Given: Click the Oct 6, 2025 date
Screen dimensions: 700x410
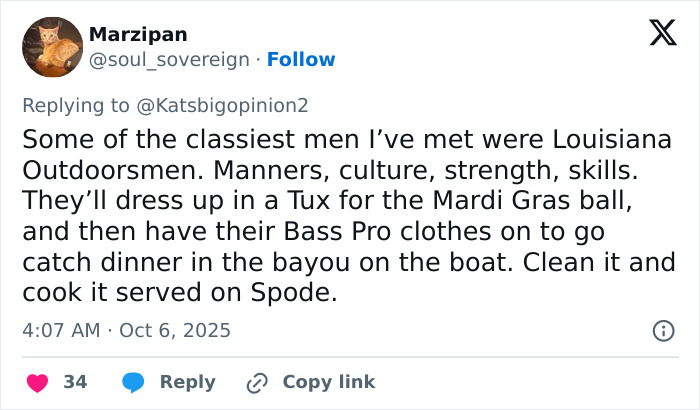Looking at the screenshot, I should pyautogui.click(x=177, y=330).
